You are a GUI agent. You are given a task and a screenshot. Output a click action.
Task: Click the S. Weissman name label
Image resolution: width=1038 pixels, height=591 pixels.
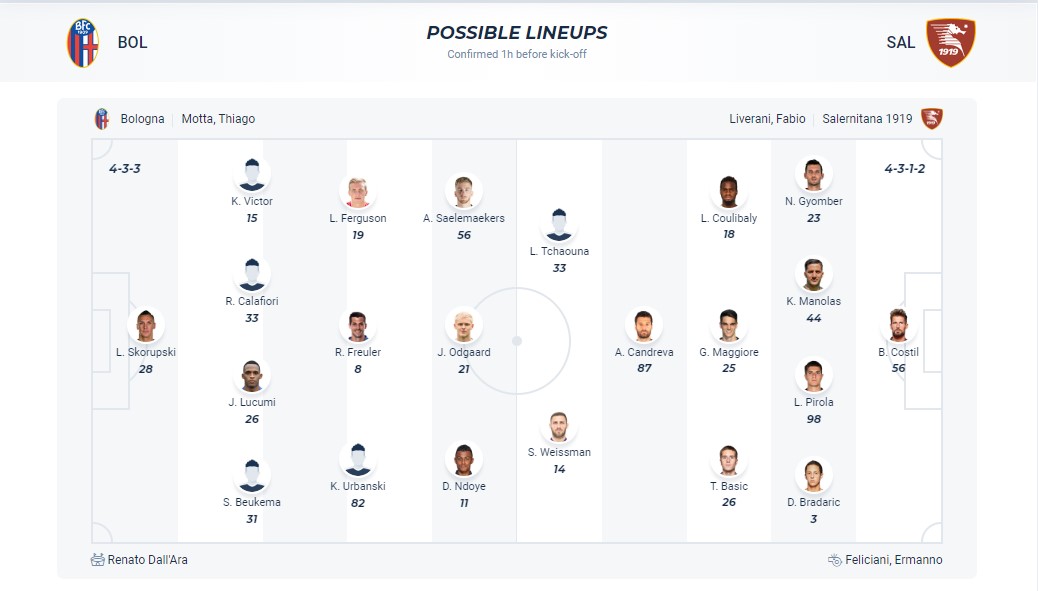click(559, 452)
